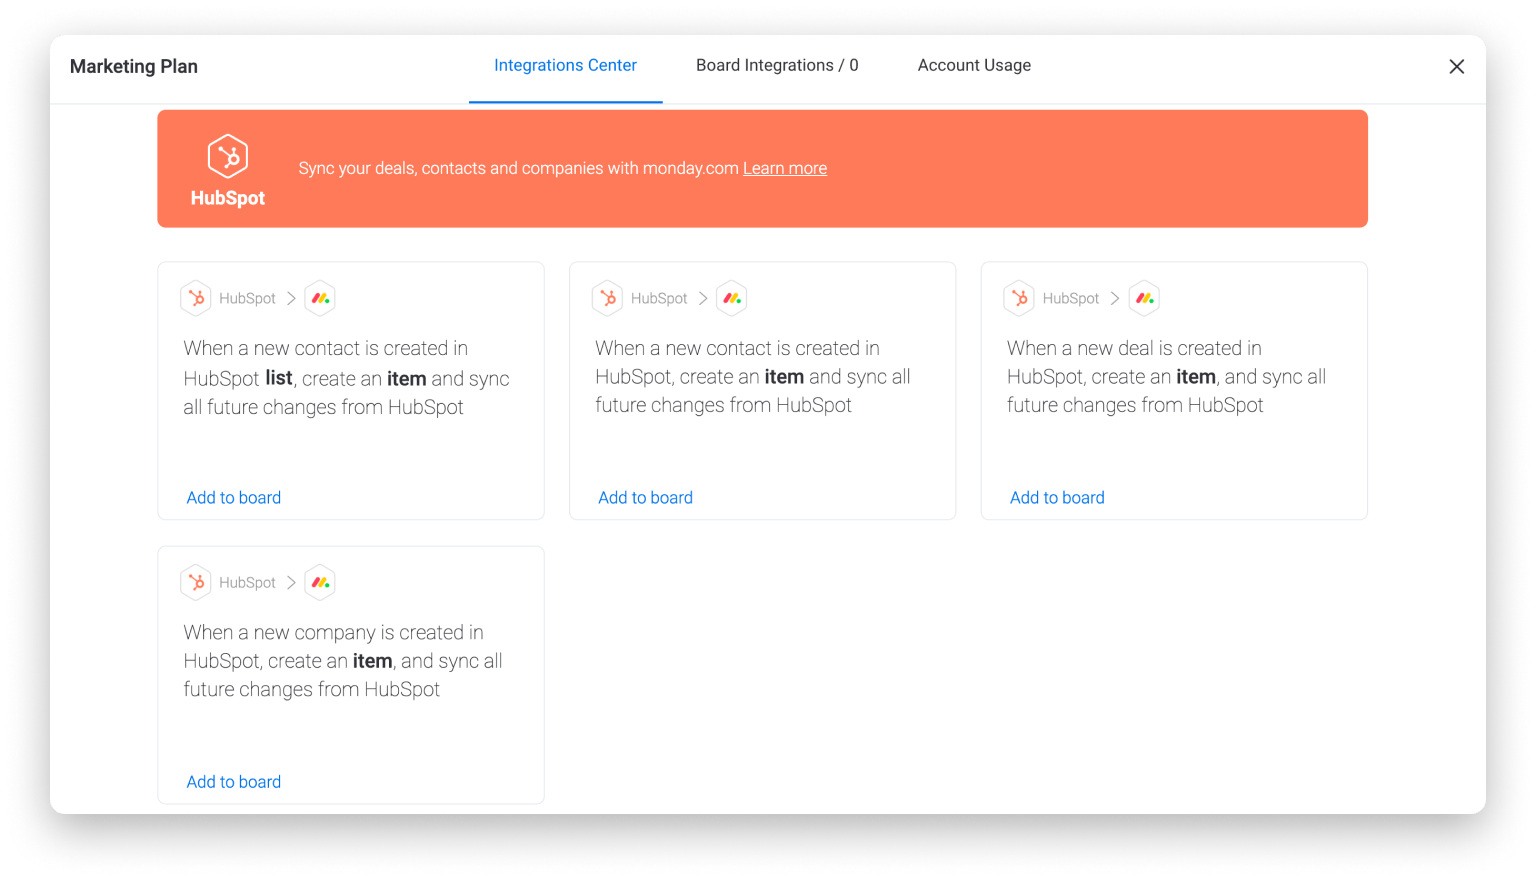
Task: Click HubSpot icon in new contact item card
Action: point(608,298)
